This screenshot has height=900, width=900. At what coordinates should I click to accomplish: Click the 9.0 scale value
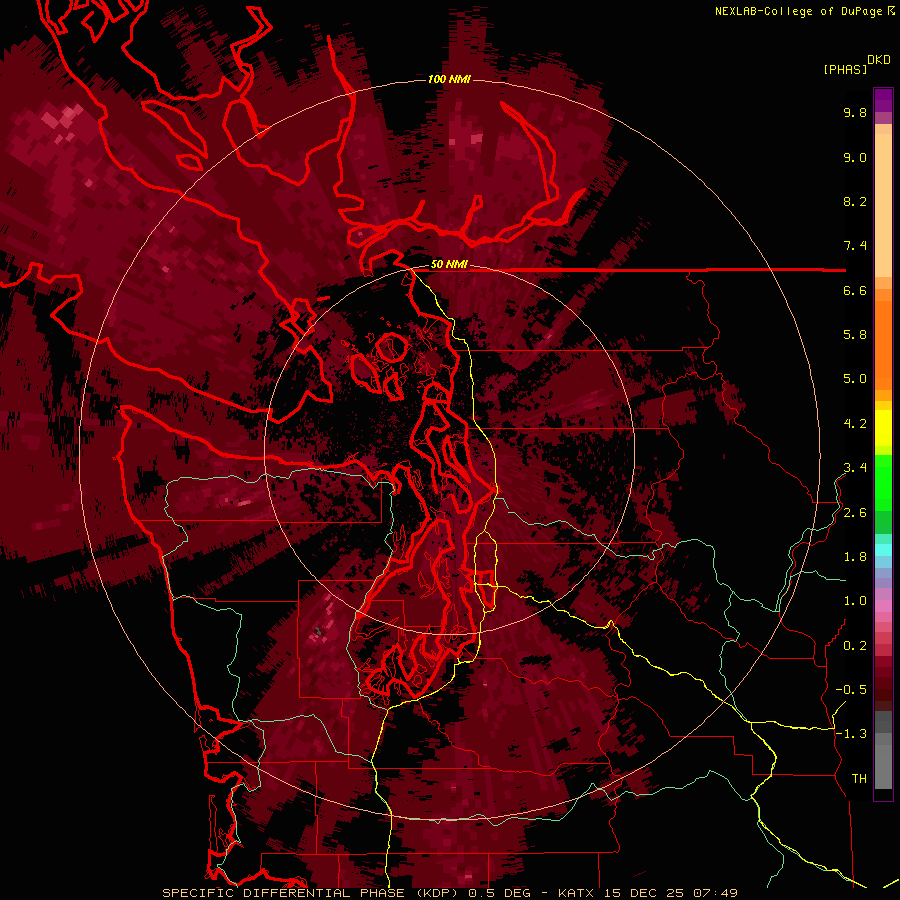click(x=855, y=157)
